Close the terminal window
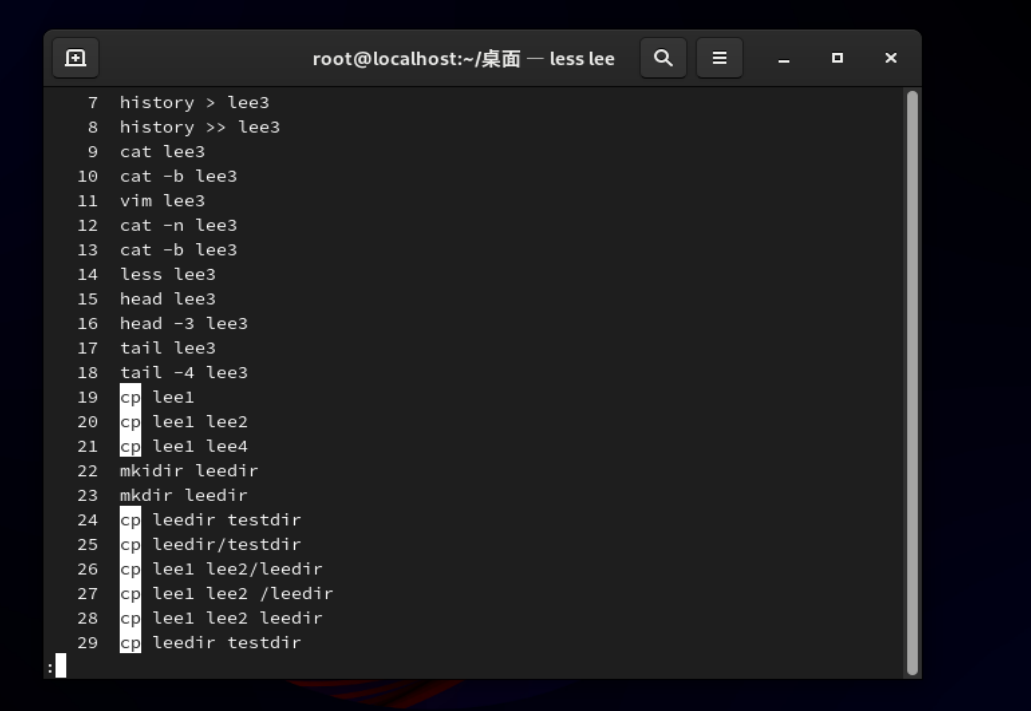 (891, 58)
